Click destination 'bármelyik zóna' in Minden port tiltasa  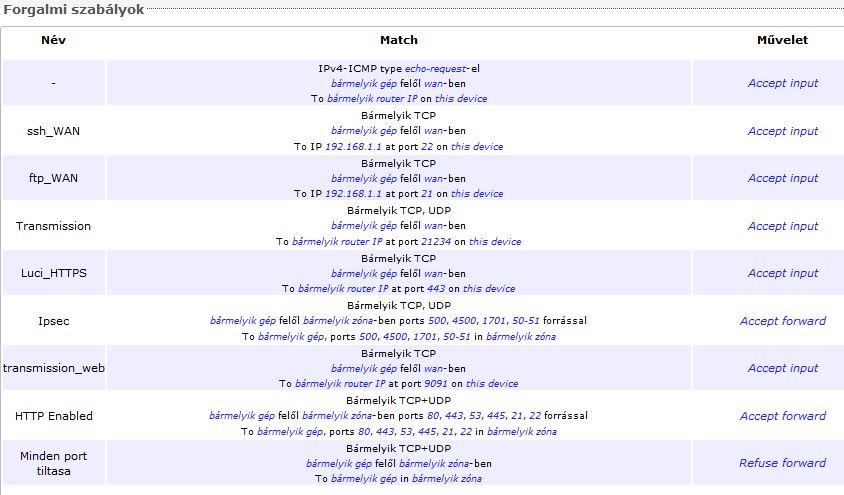[447, 479]
